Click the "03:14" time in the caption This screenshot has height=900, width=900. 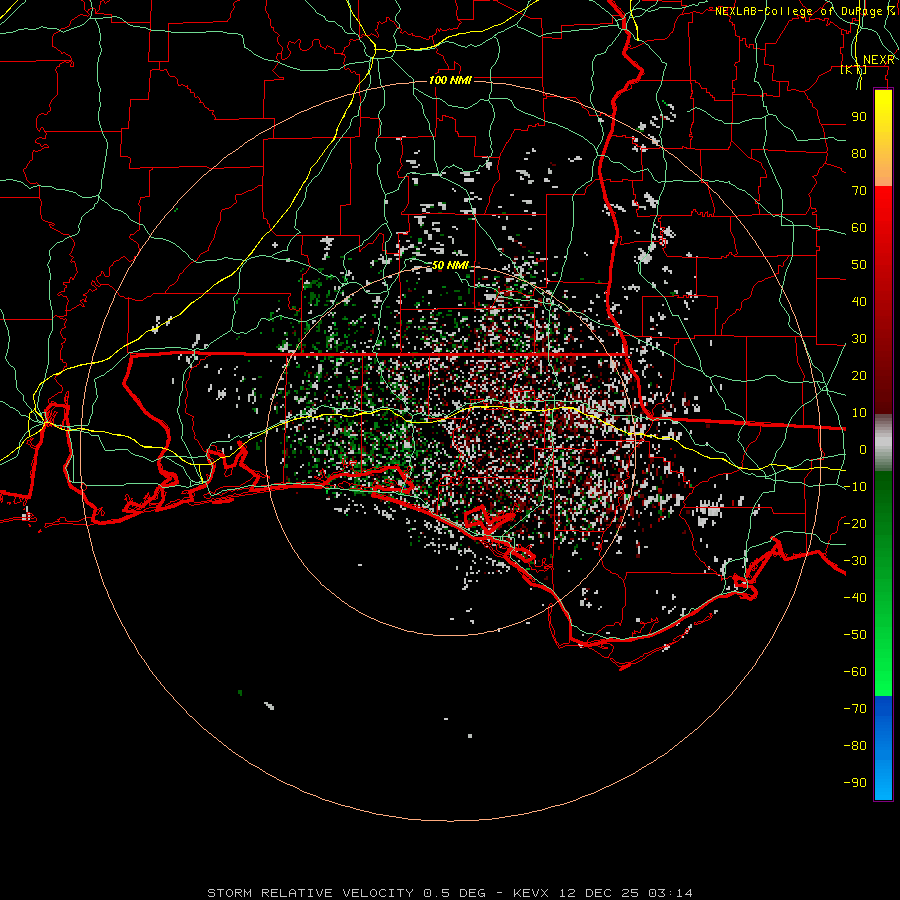coord(670,893)
